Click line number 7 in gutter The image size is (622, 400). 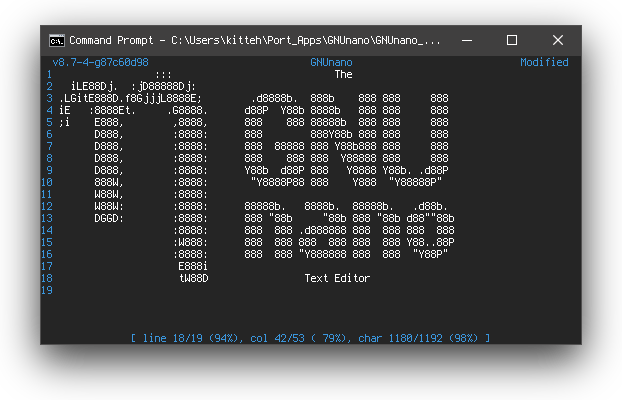[49, 146]
